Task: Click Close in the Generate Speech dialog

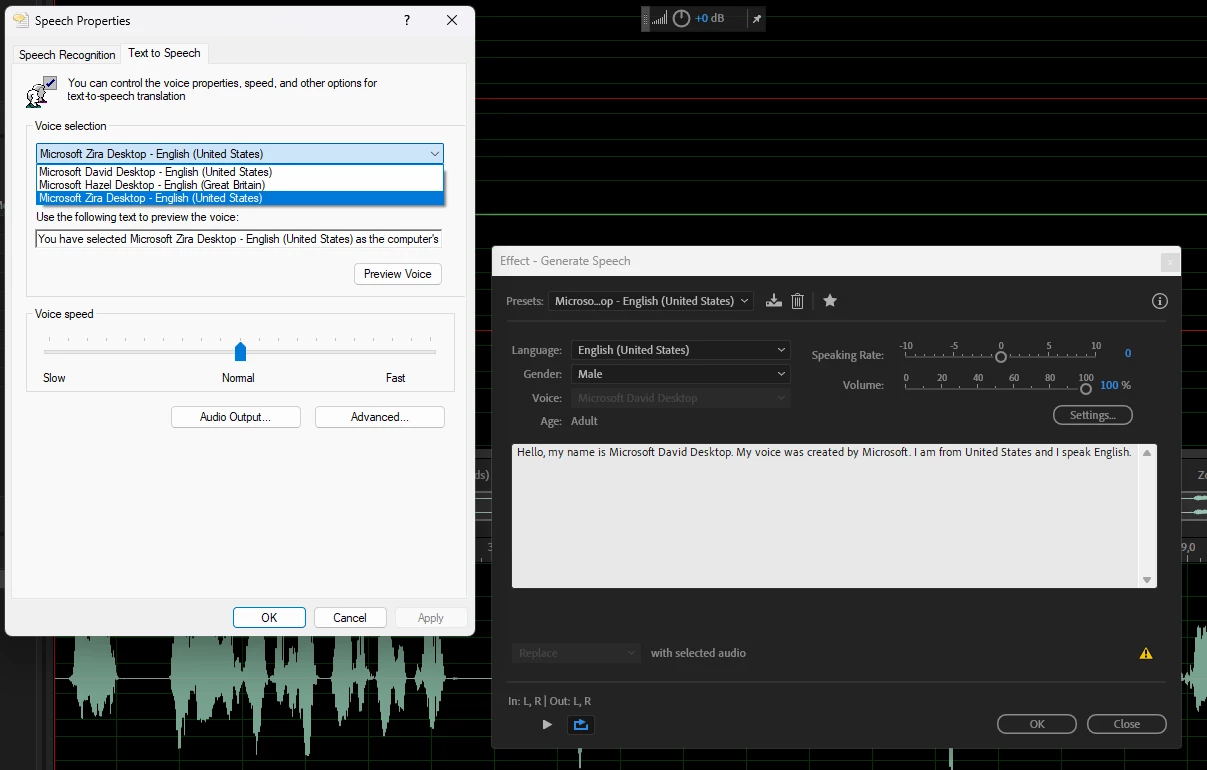Action: 1127,724
